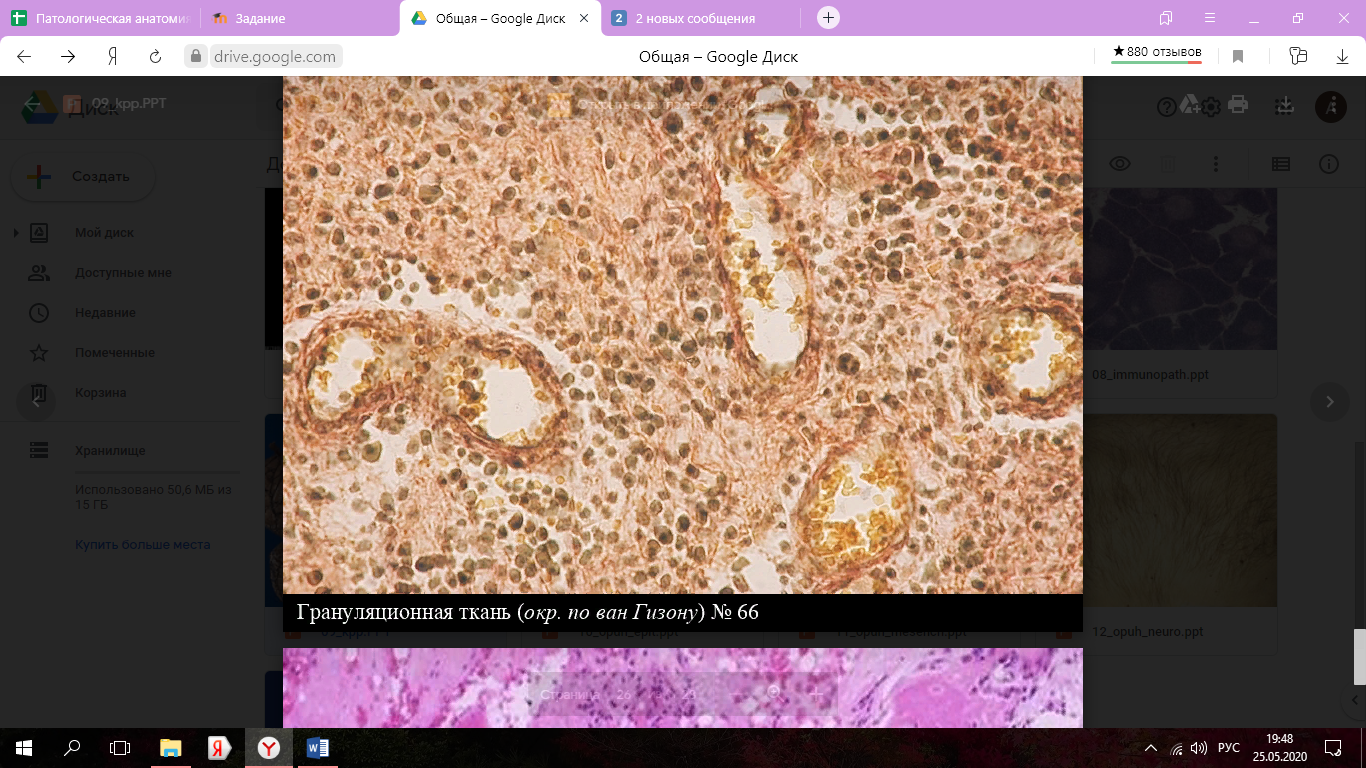Open Yandex home via Я icon
Viewport: 1366px width, 768px height.
[113, 56]
